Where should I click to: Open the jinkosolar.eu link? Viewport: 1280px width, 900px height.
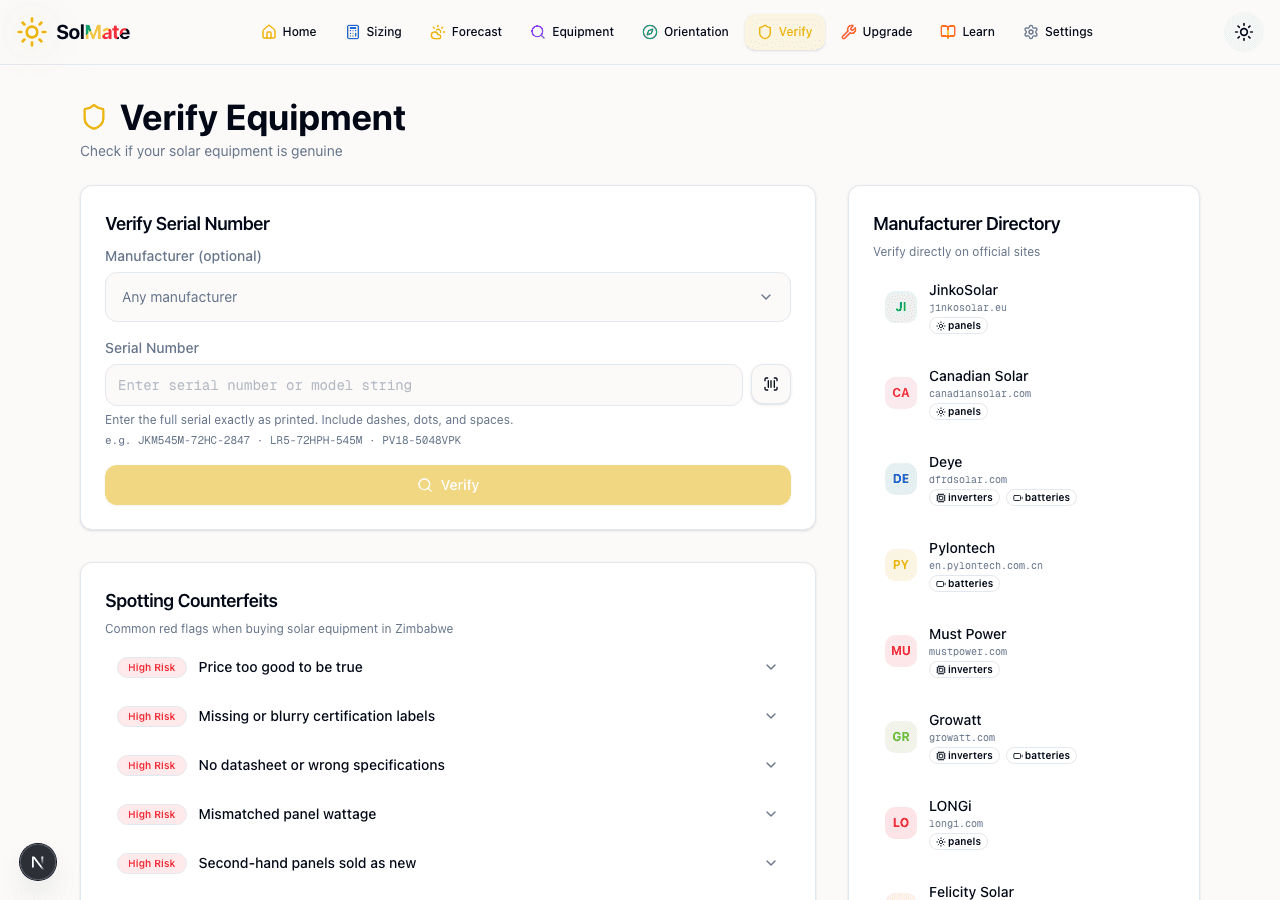coord(967,308)
